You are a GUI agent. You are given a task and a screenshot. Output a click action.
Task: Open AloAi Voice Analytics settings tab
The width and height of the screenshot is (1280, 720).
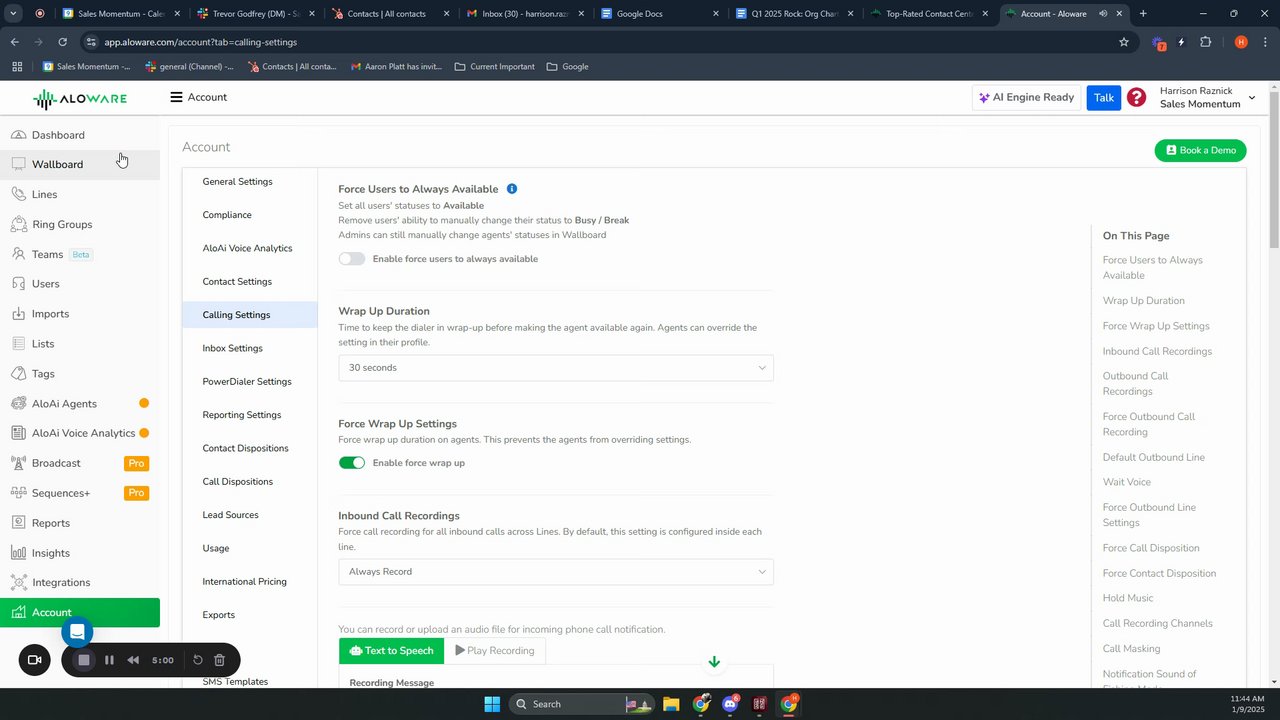click(x=247, y=248)
